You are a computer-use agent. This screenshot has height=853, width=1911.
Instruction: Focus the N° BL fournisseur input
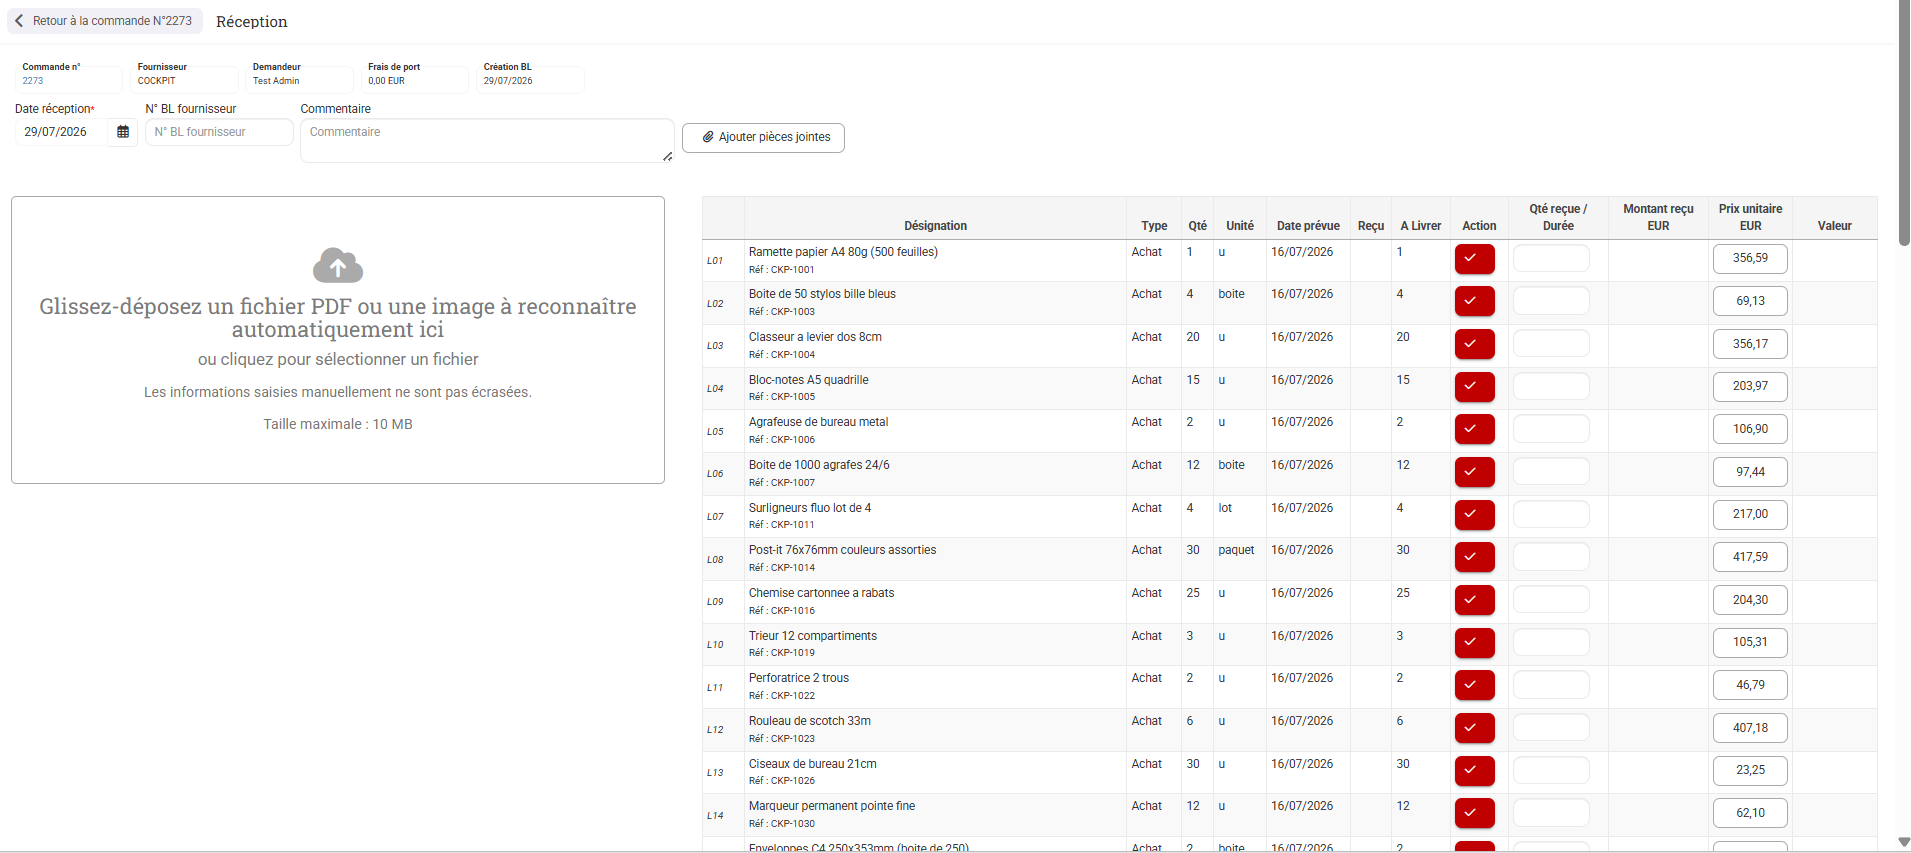pos(219,132)
